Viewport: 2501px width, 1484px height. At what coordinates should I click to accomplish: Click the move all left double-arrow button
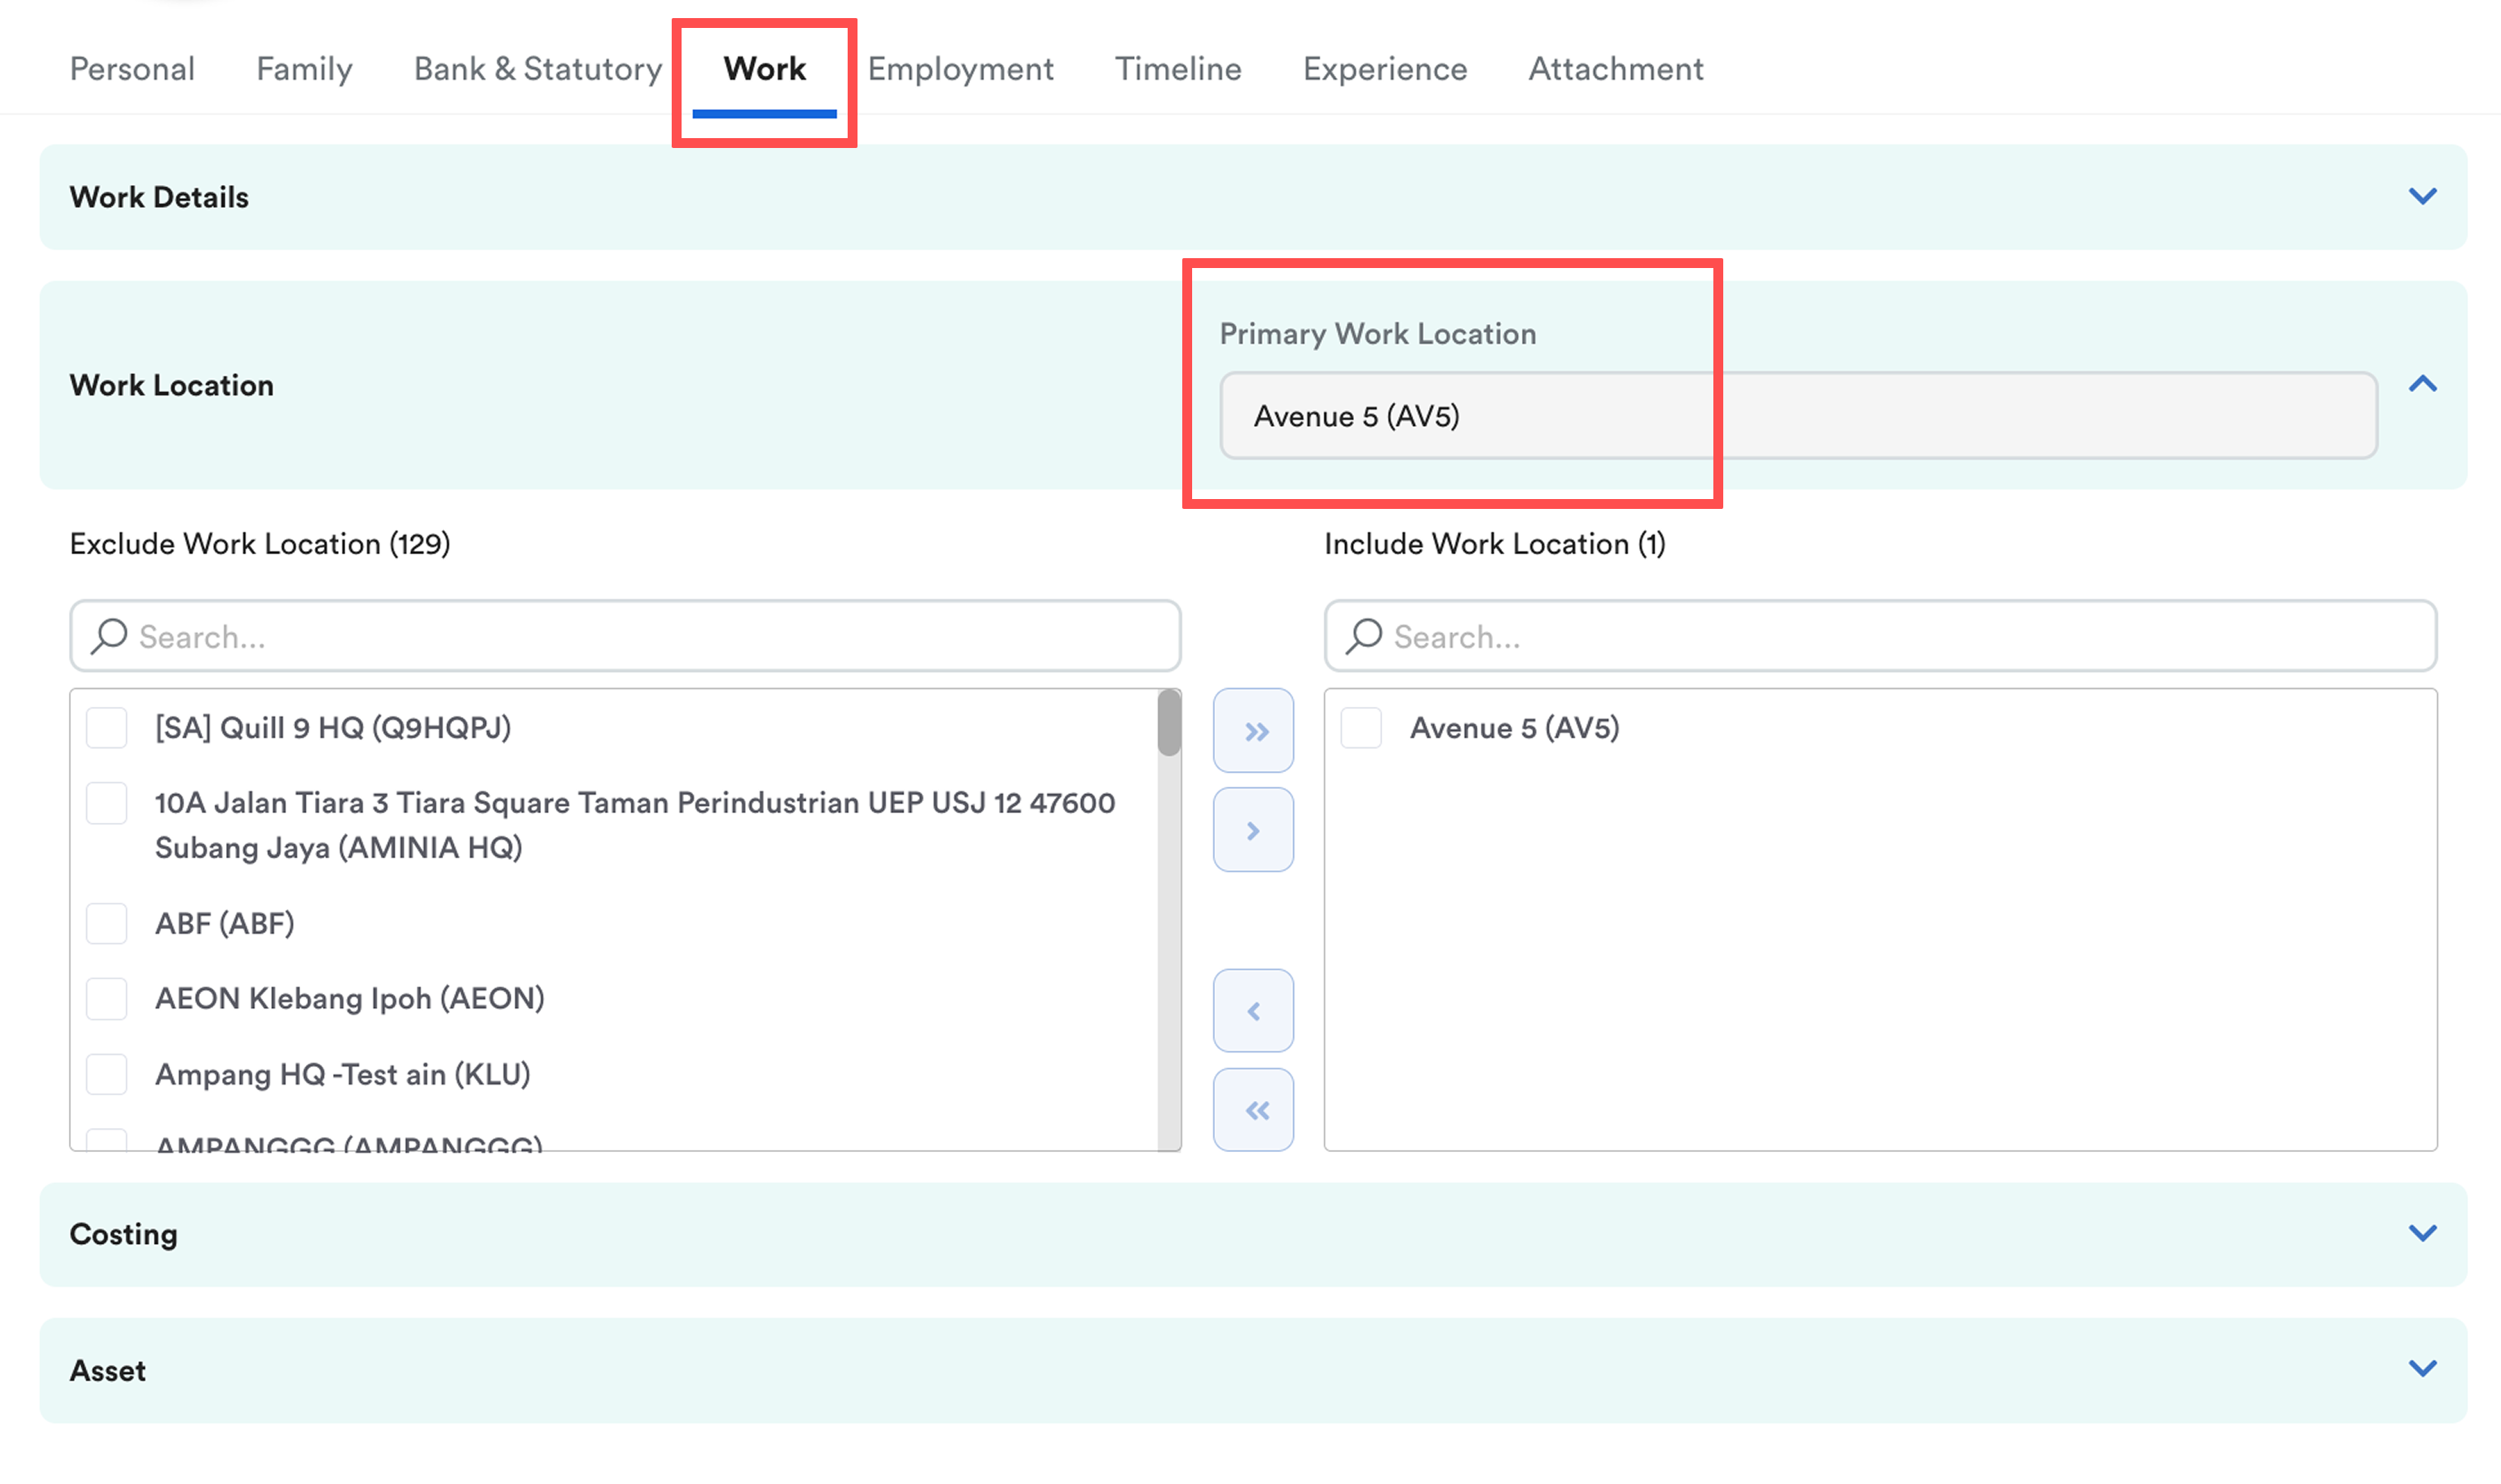tap(1253, 1110)
